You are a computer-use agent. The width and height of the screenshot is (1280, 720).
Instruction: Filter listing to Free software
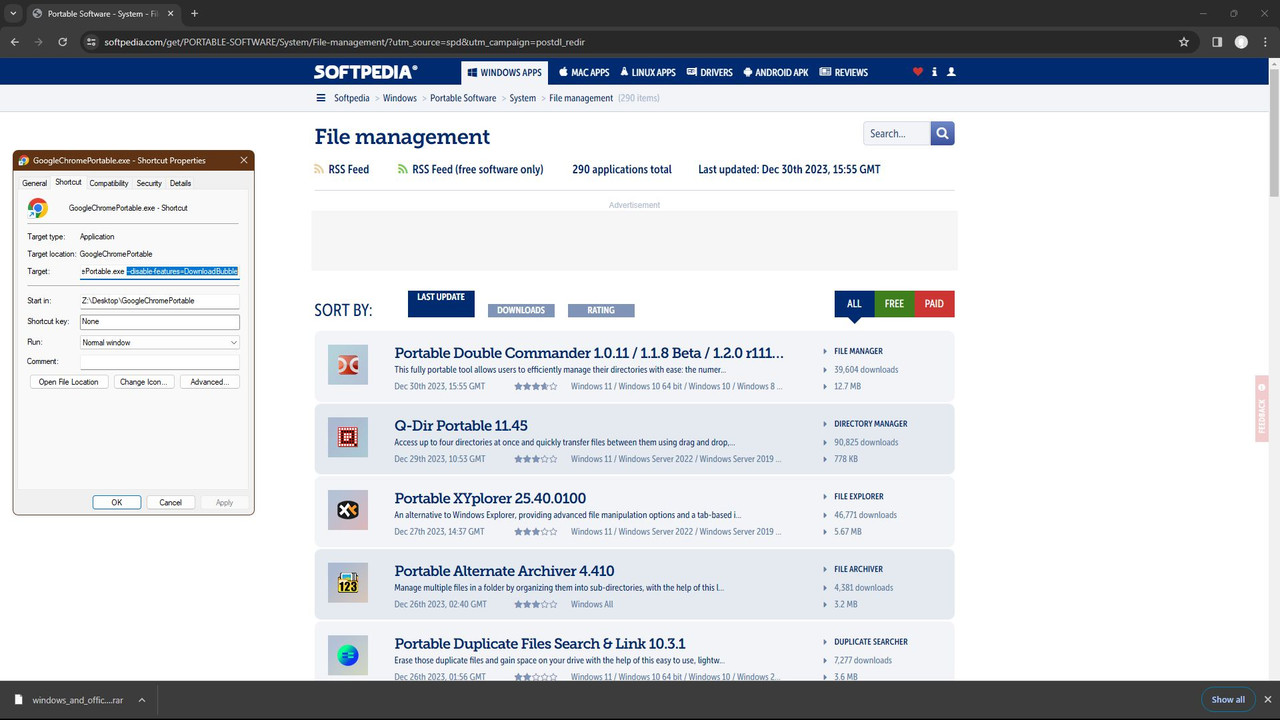[x=894, y=304]
